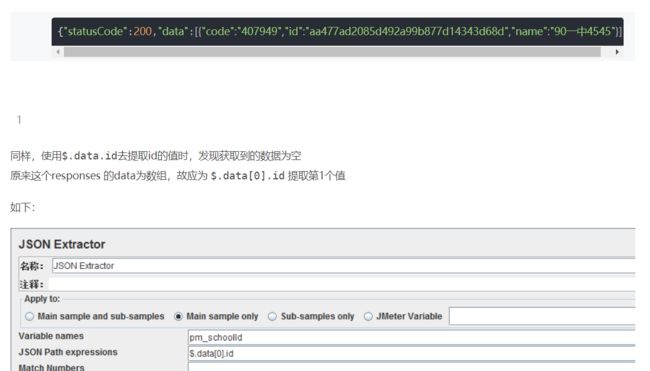Click the 'Apply to:' group label
This screenshot has height=371, width=650.
(x=42, y=299)
